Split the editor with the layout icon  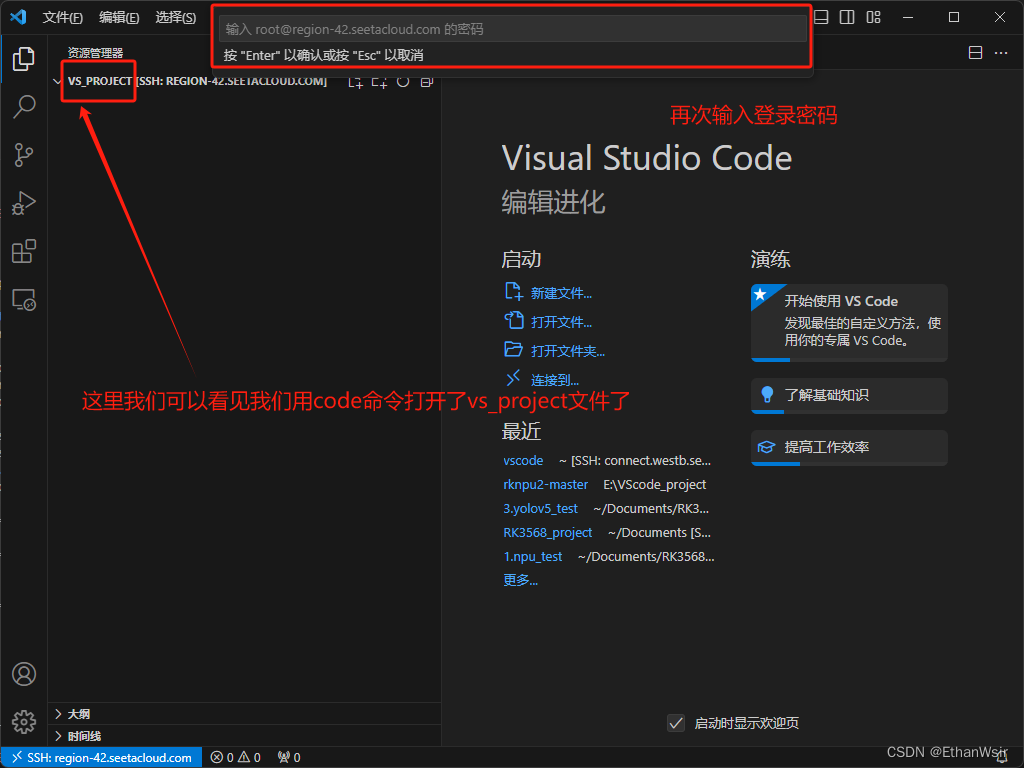click(x=975, y=53)
